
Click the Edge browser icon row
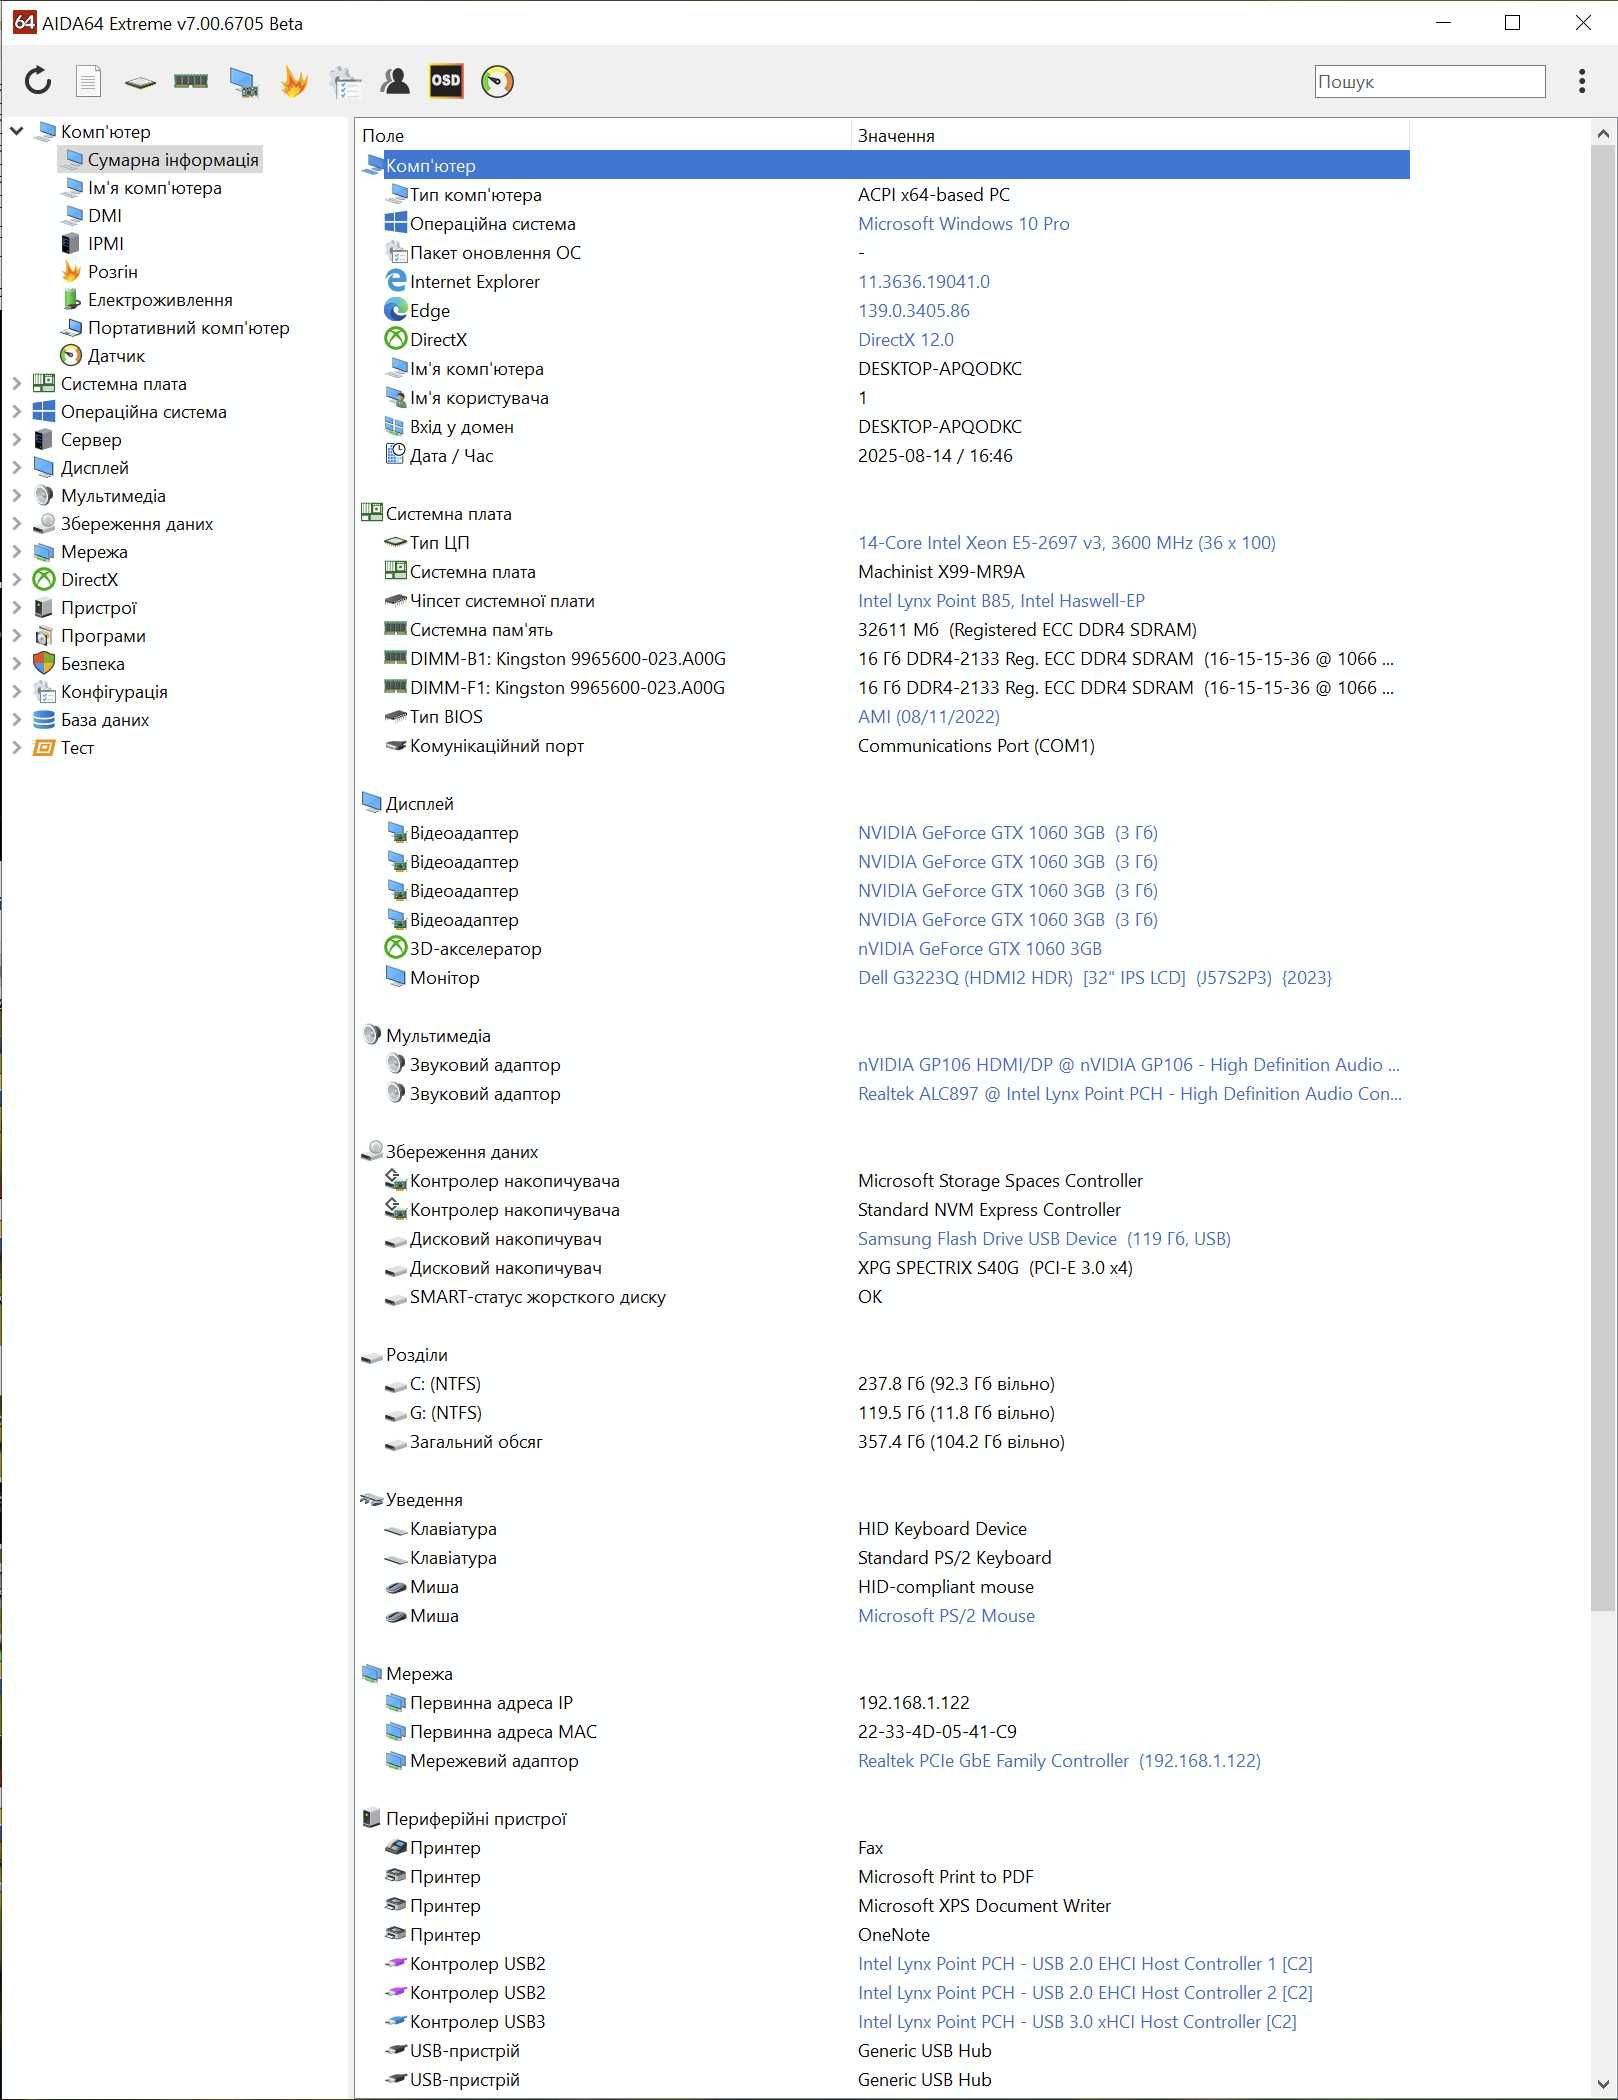click(396, 311)
